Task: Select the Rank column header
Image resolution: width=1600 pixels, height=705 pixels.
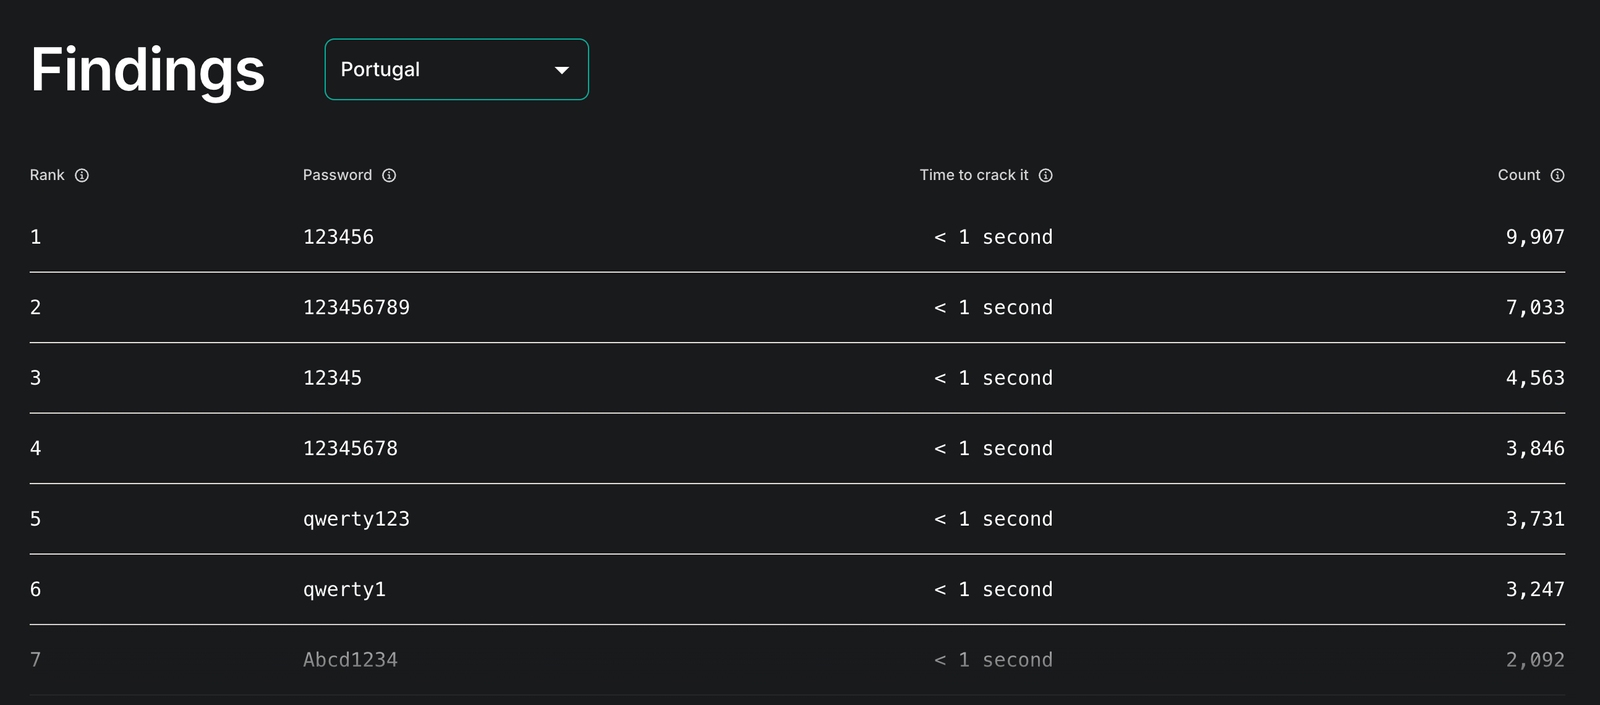Action: click(x=47, y=175)
